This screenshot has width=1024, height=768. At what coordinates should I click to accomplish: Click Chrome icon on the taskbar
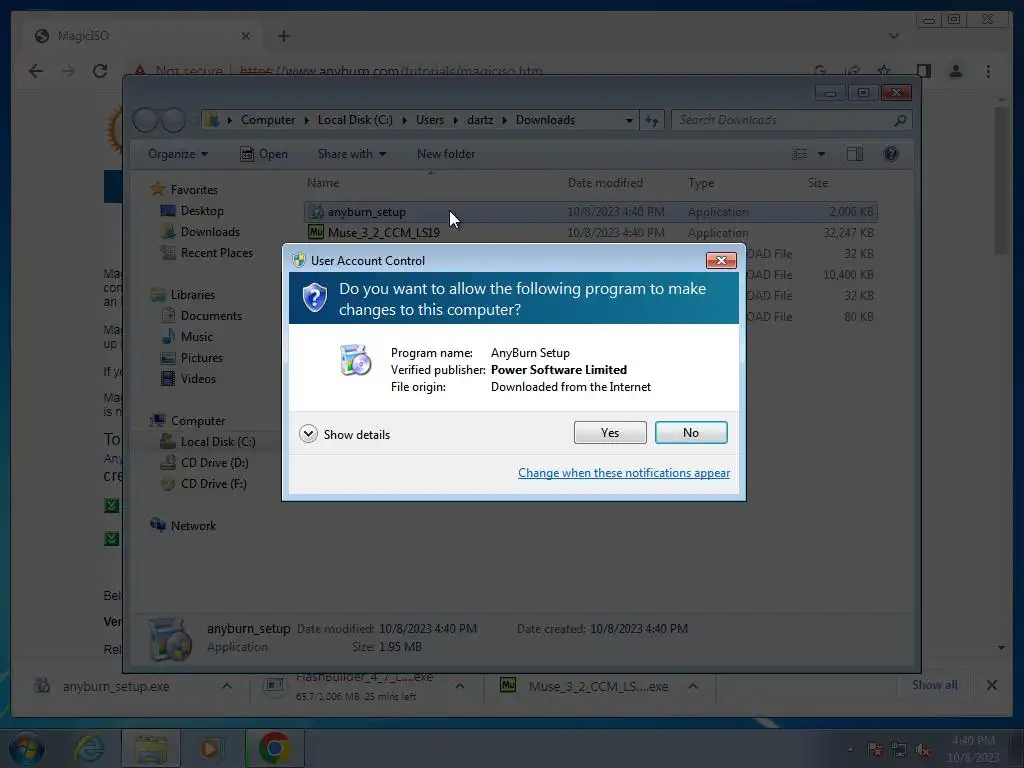coord(275,748)
